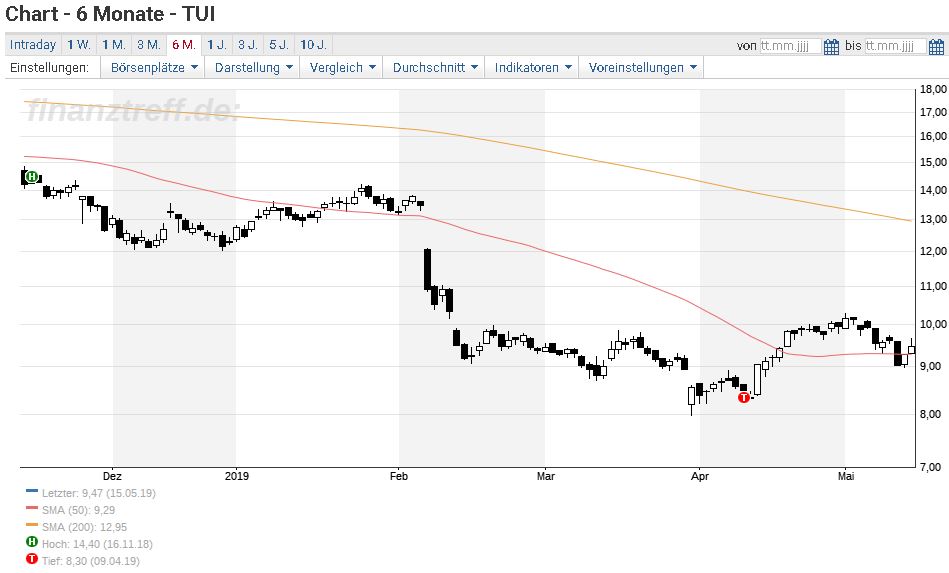Screen dimensions: 949x573
Task: Expand the Indikatoren dropdown
Action: [533, 67]
